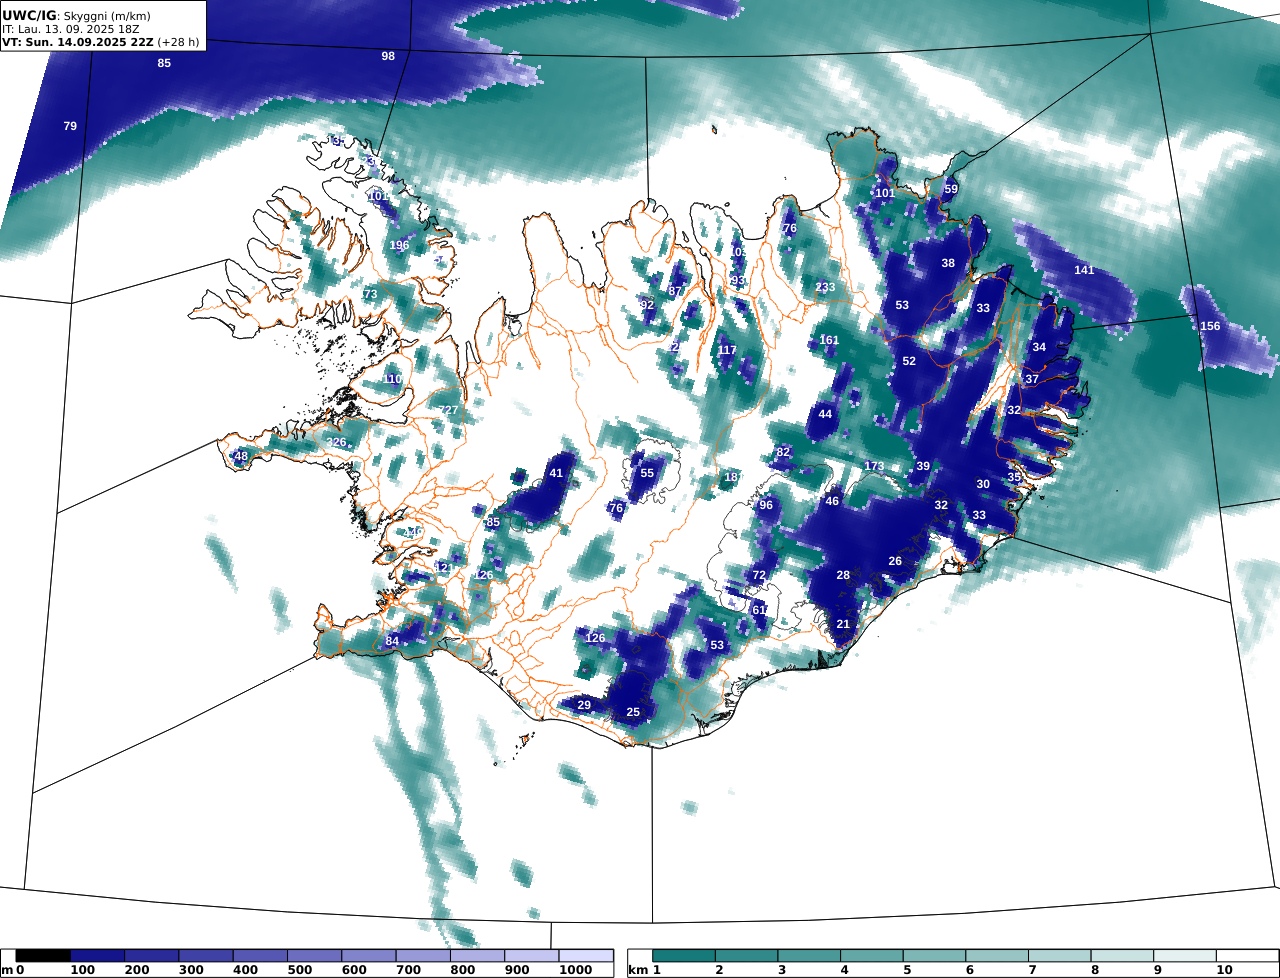The image size is (1280, 978).
Task: Click the 173 visibility value
Action: click(874, 466)
